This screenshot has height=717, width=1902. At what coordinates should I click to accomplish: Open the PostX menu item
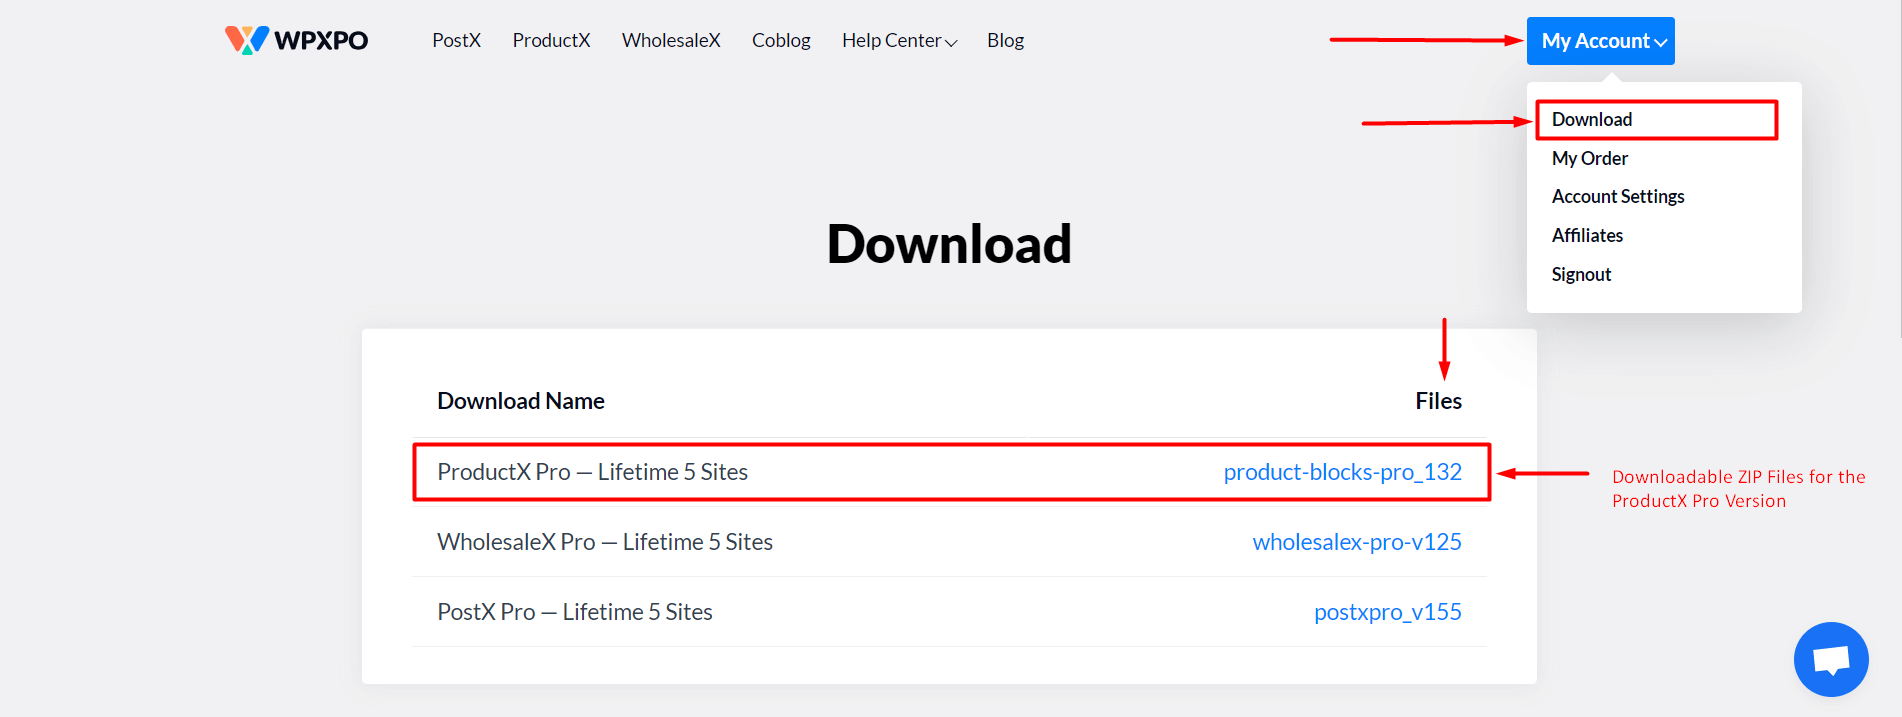pyautogui.click(x=457, y=40)
